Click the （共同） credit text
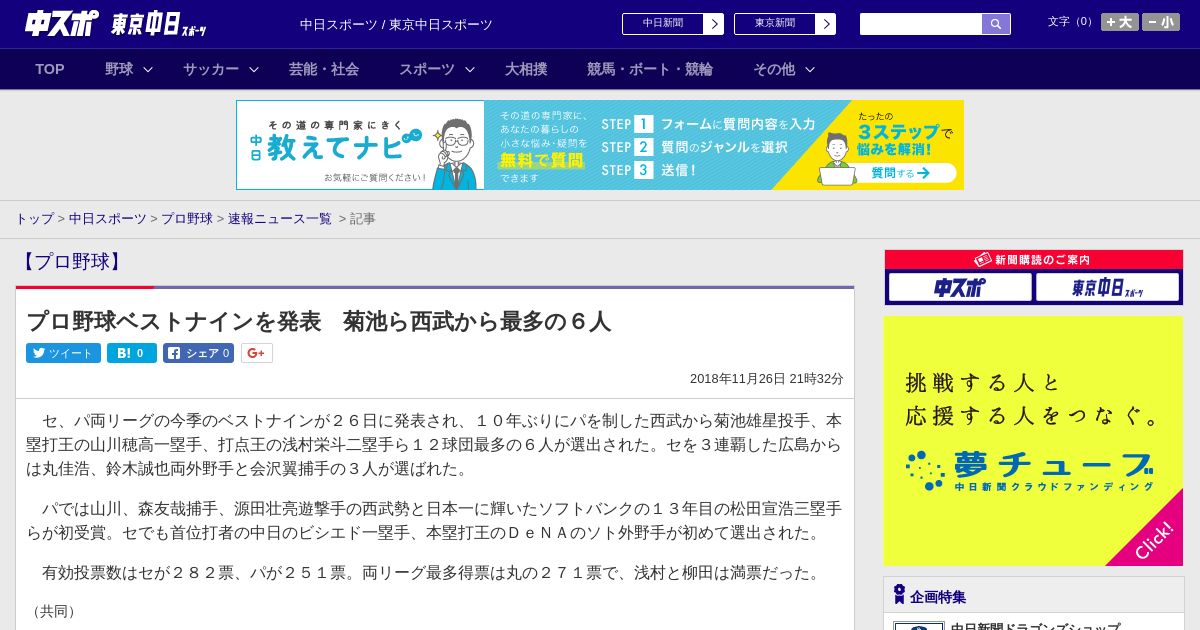The image size is (1200, 630). coord(54,611)
